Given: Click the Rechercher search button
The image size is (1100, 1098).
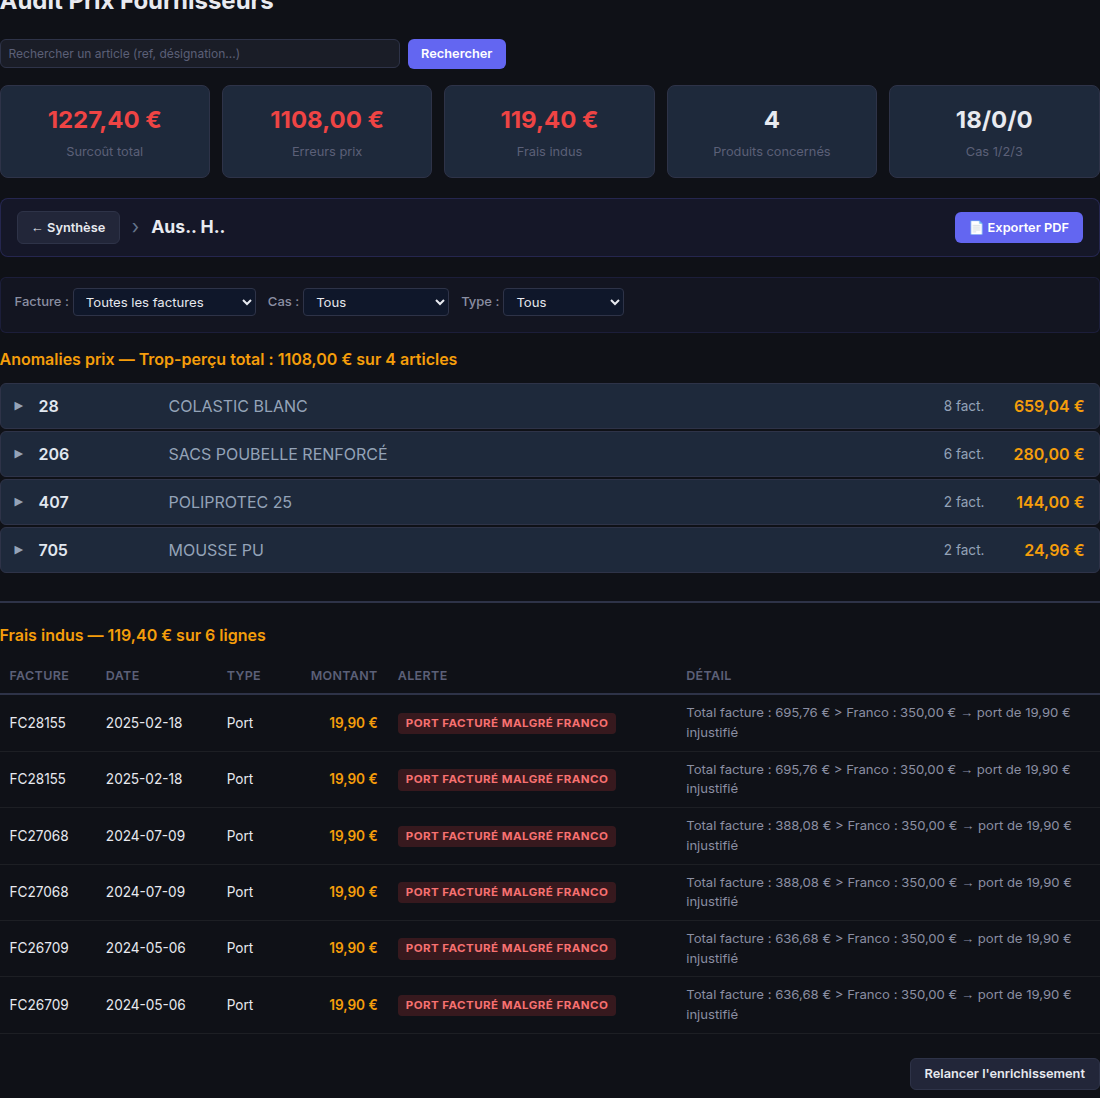Looking at the screenshot, I should 456,54.
